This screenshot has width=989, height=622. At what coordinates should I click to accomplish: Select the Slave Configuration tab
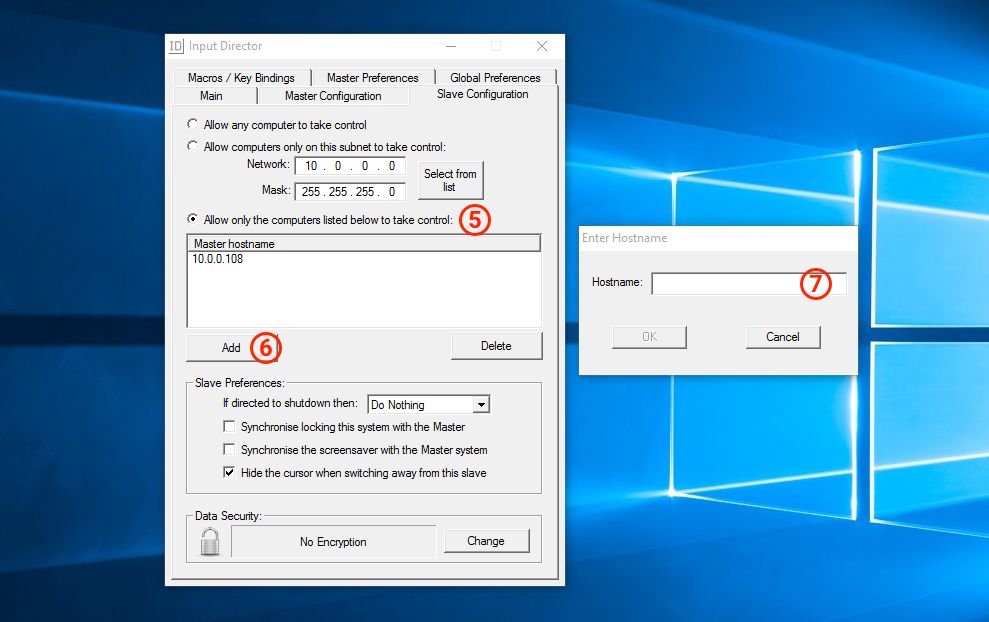click(x=483, y=94)
